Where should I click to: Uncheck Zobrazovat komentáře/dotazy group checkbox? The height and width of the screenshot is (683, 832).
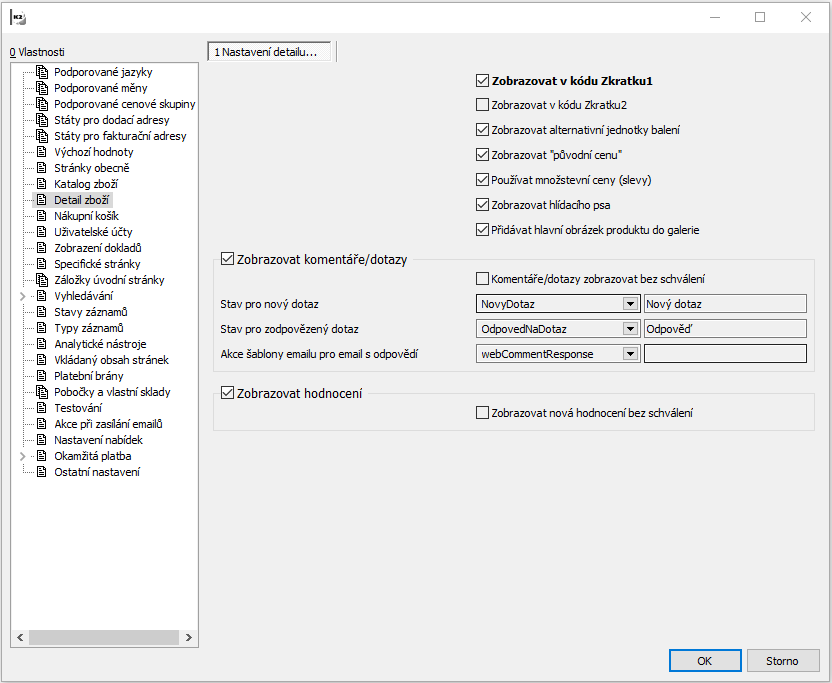[x=227, y=259]
